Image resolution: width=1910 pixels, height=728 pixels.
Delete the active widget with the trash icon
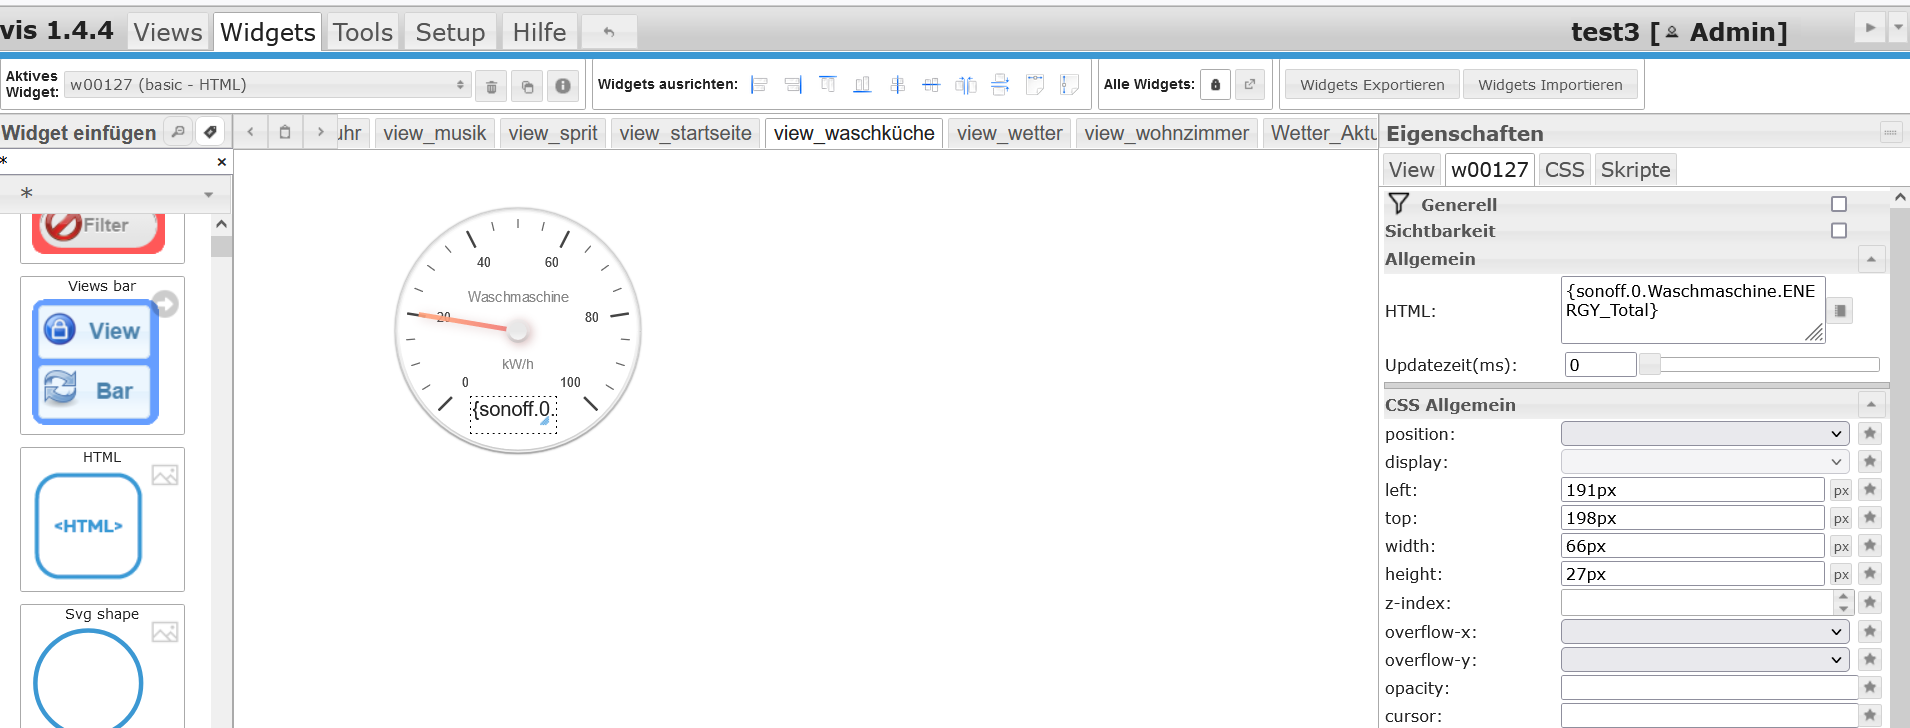[491, 86]
